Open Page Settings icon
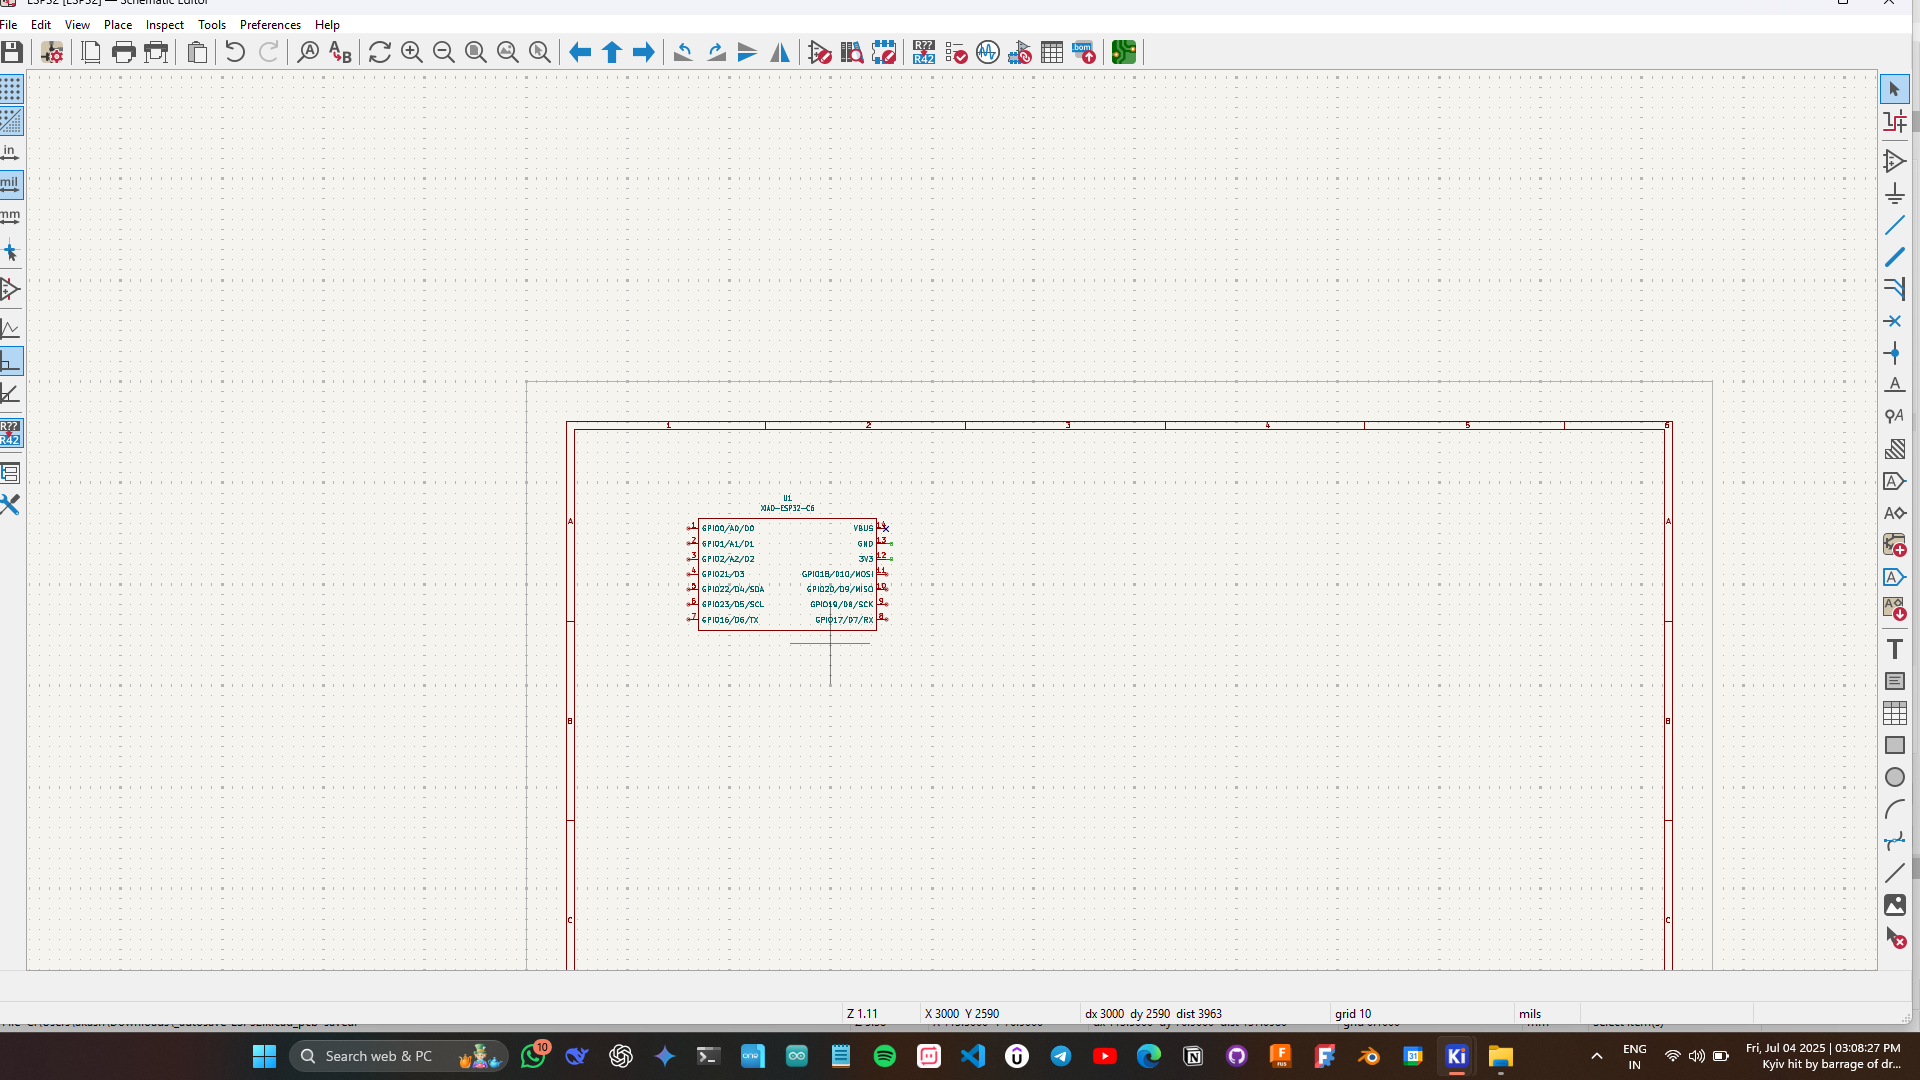 91,52
